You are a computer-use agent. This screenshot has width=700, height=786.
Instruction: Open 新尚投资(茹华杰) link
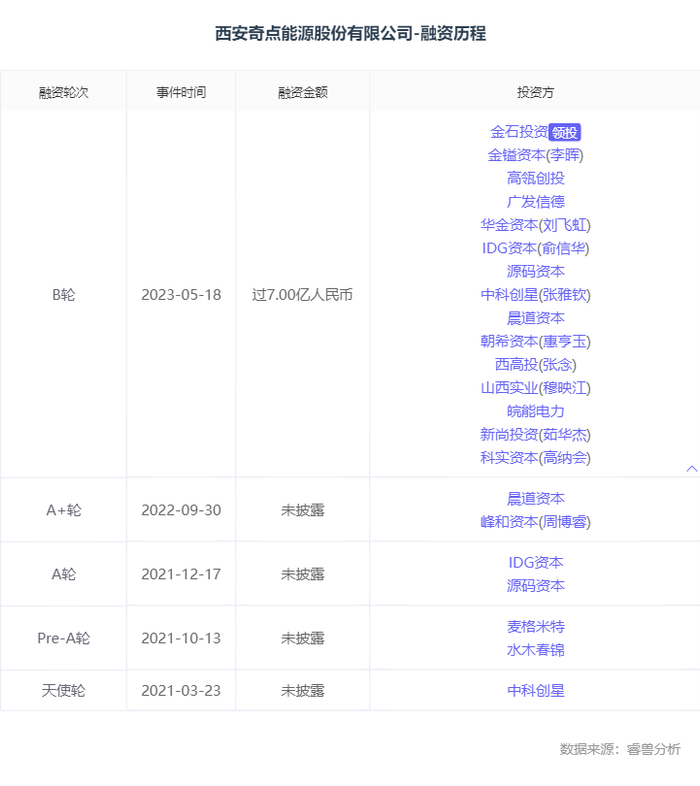(x=536, y=435)
